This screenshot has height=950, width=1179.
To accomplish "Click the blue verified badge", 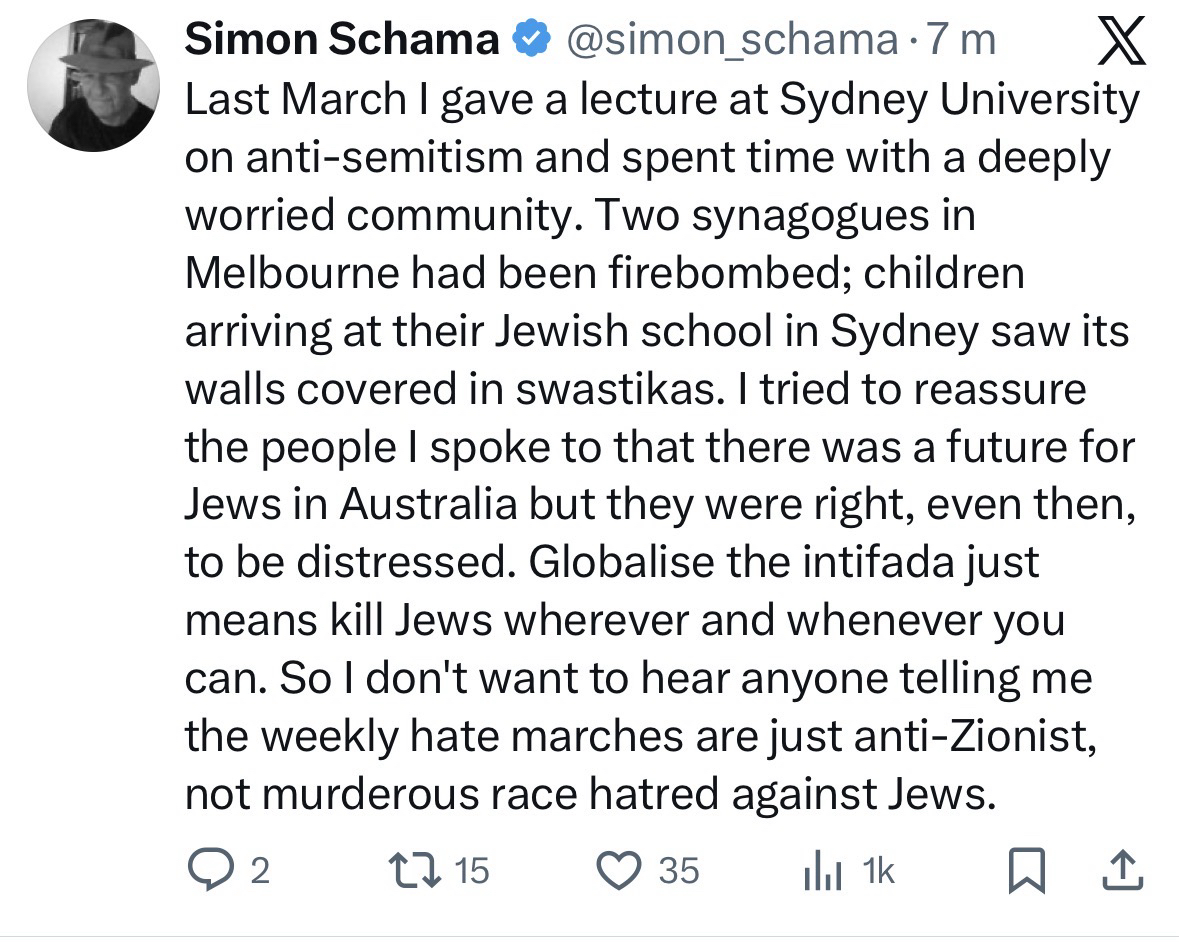I will tap(529, 40).
